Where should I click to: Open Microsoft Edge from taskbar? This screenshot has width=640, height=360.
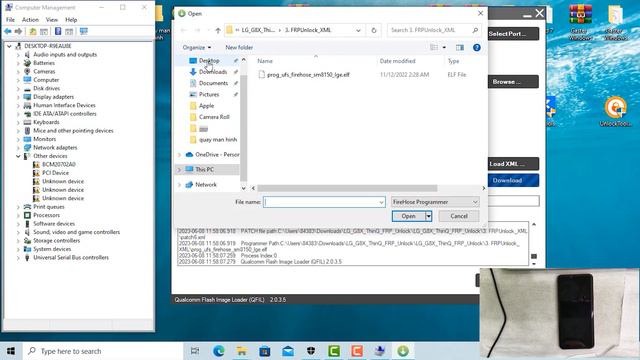pyautogui.click(x=219, y=351)
